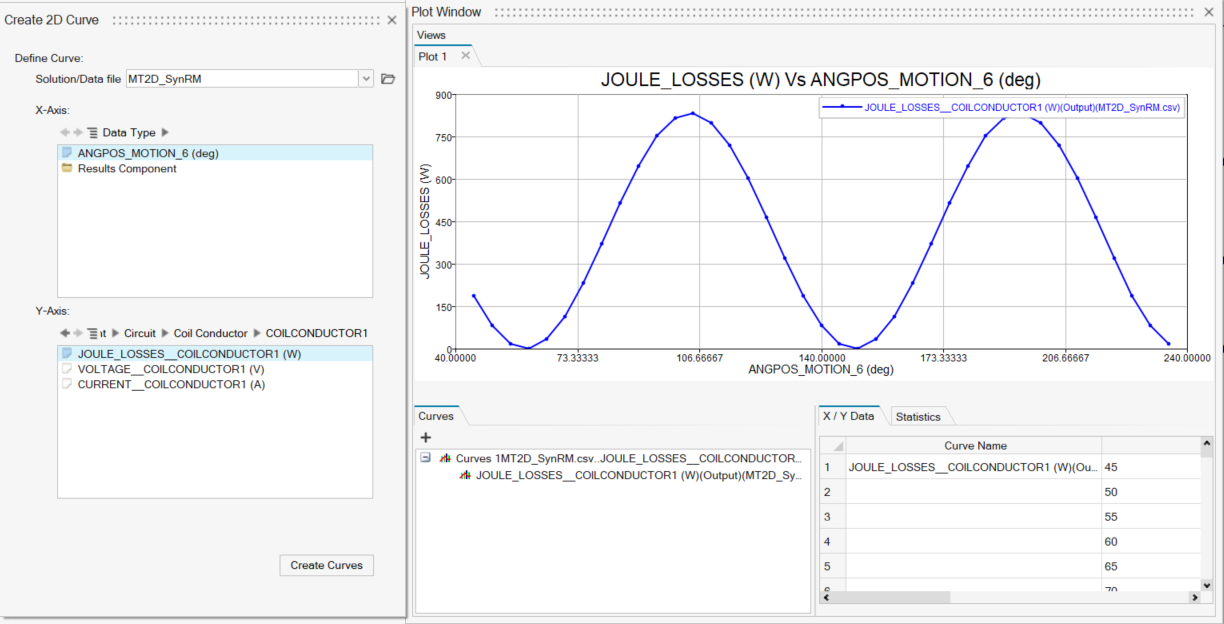Click the JOULE_LOSSES child curve icon in Curves tree
The width and height of the screenshot is (1224, 624).
[465, 475]
